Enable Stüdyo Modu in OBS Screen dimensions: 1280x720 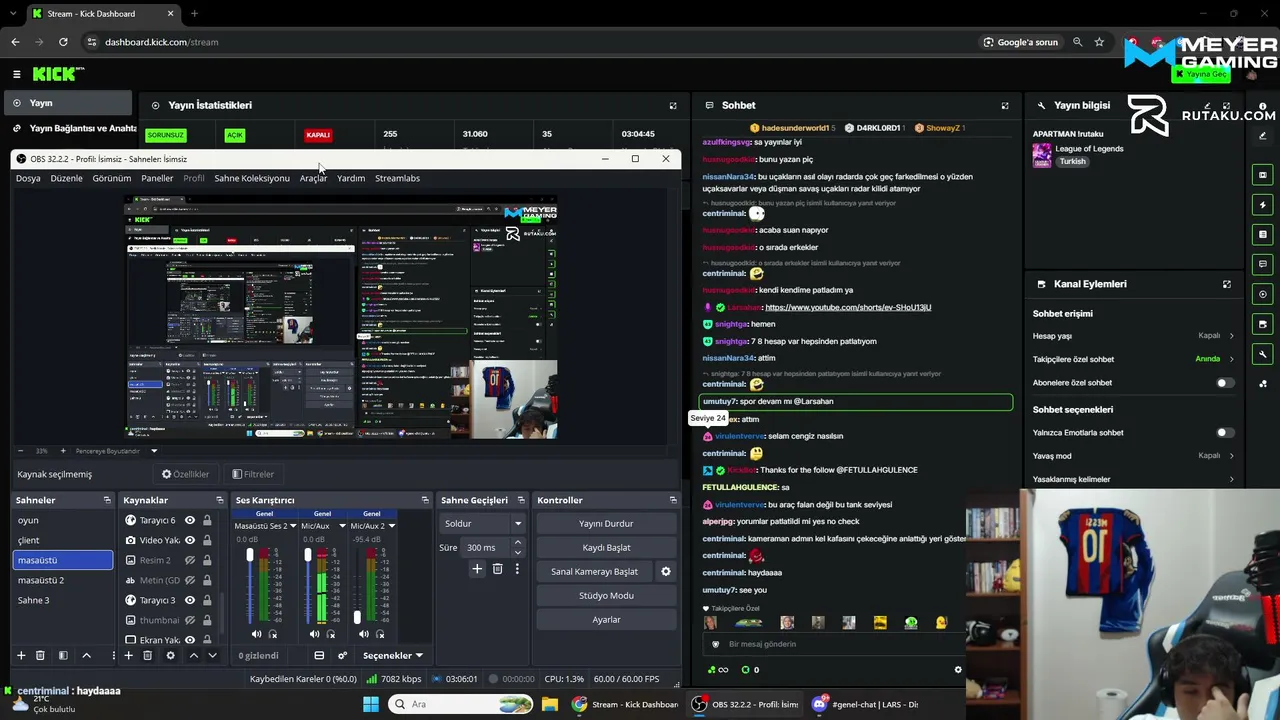pyautogui.click(x=606, y=595)
